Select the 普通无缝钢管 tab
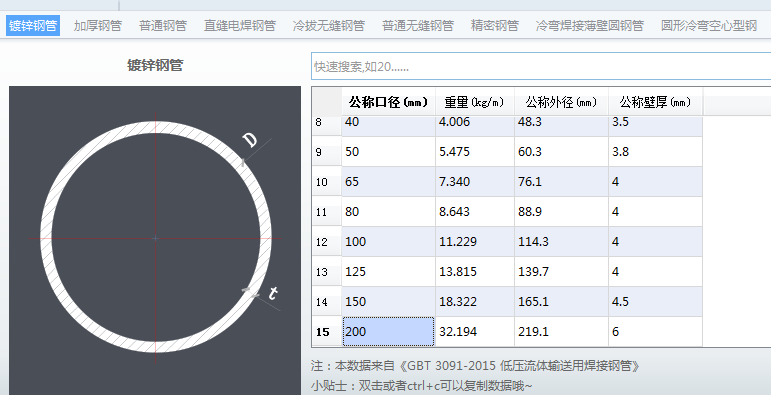Image resolution: width=771 pixels, height=395 pixels. (418, 26)
